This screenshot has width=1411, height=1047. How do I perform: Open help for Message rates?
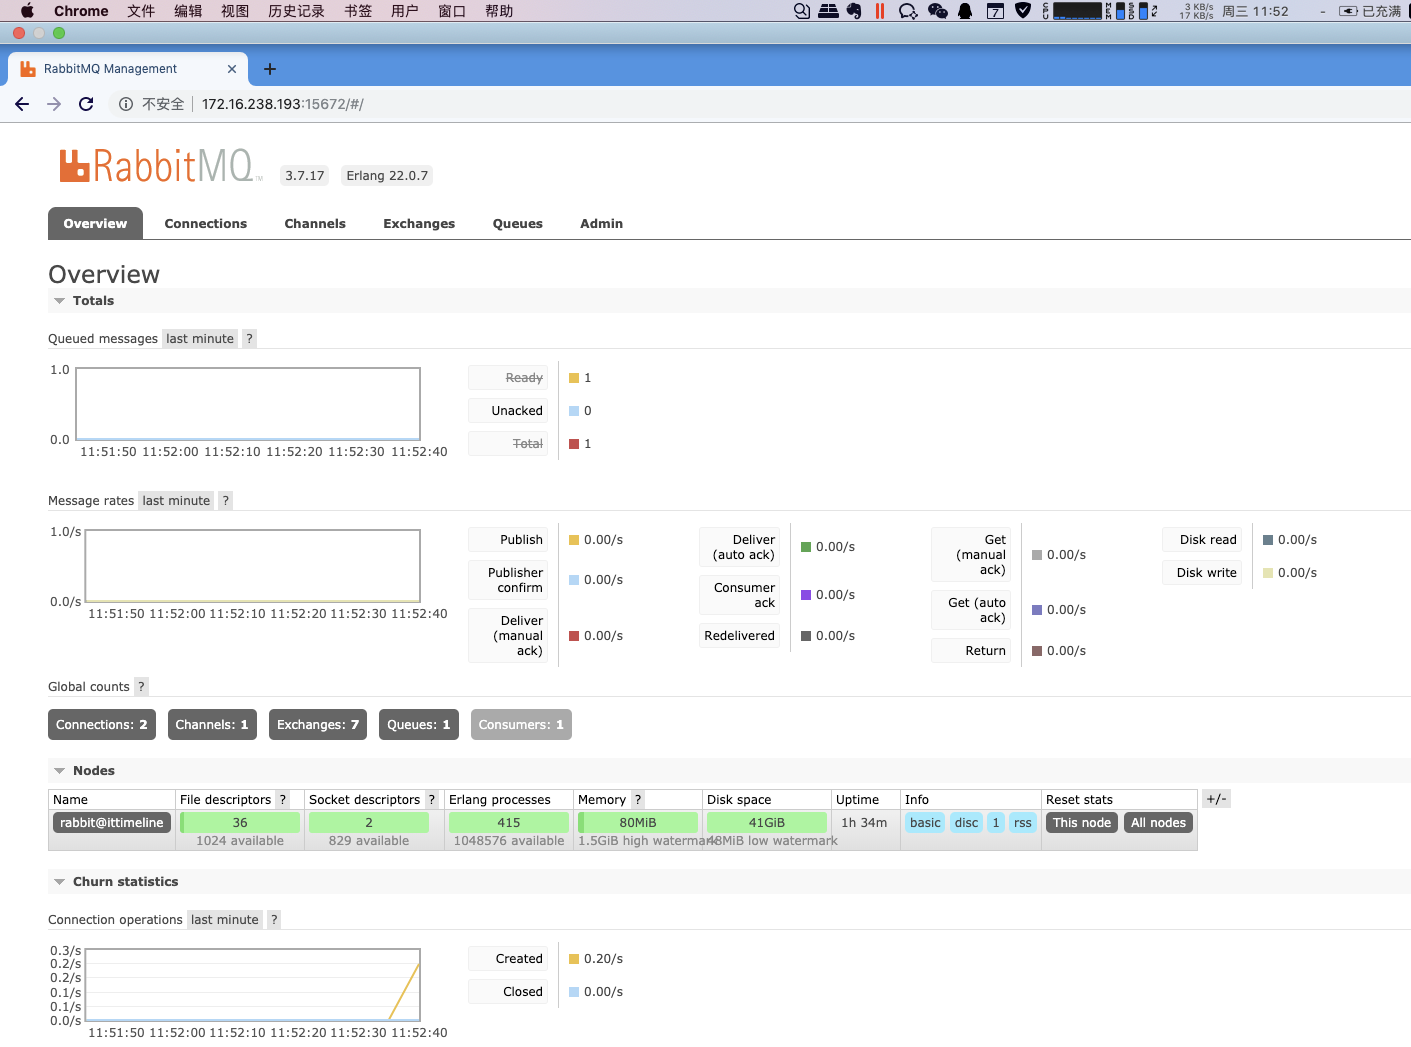pyautogui.click(x=226, y=501)
